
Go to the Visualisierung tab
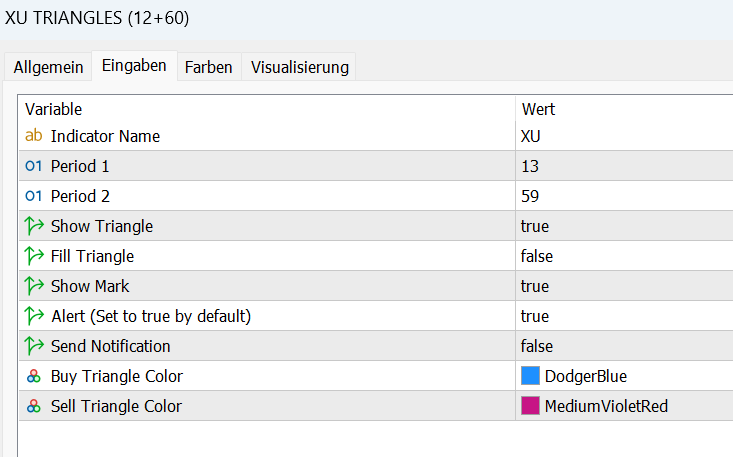299,67
